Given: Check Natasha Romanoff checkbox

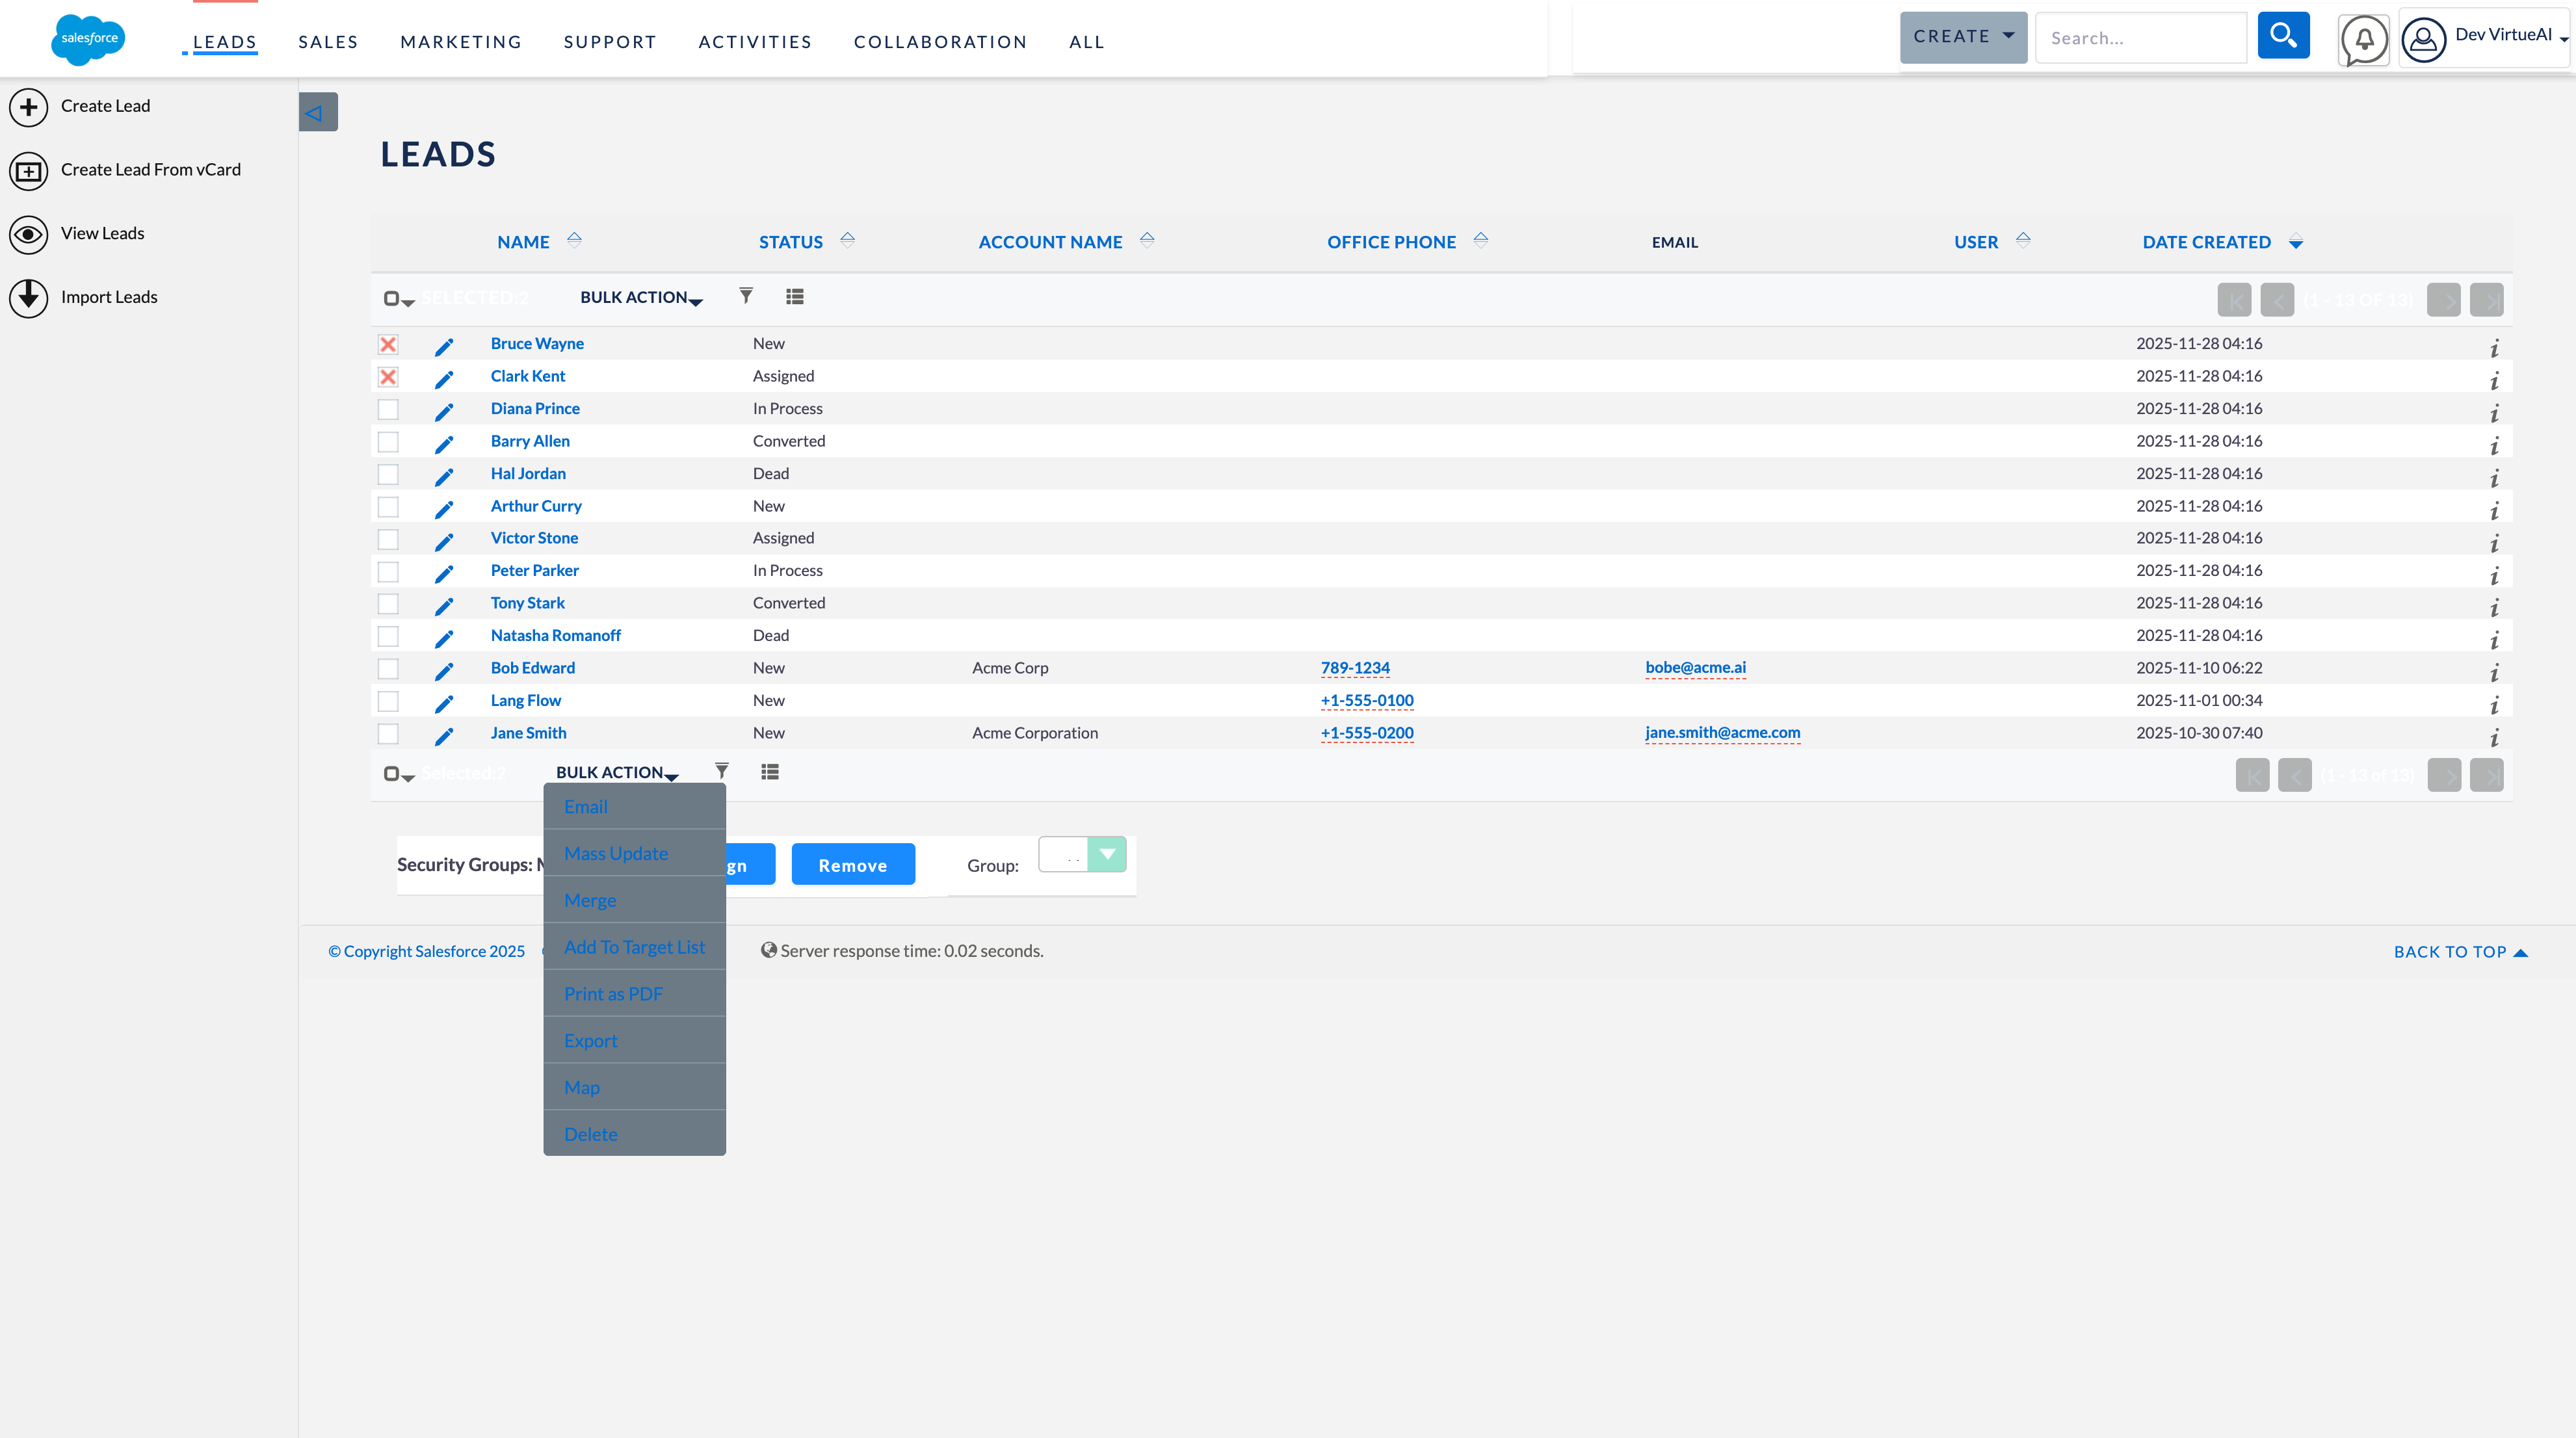Looking at the screenshot, I should tap(388, 636).
